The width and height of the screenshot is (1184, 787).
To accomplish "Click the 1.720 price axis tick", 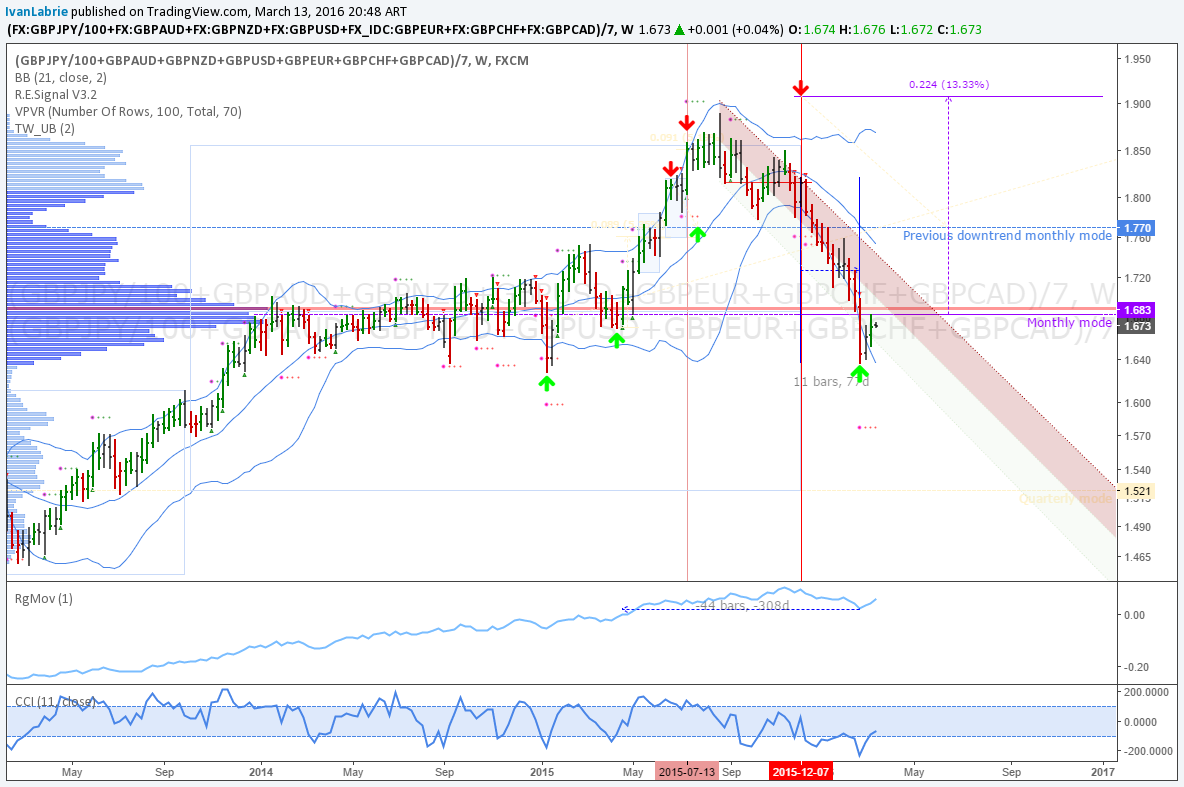I will [1137, 279].
